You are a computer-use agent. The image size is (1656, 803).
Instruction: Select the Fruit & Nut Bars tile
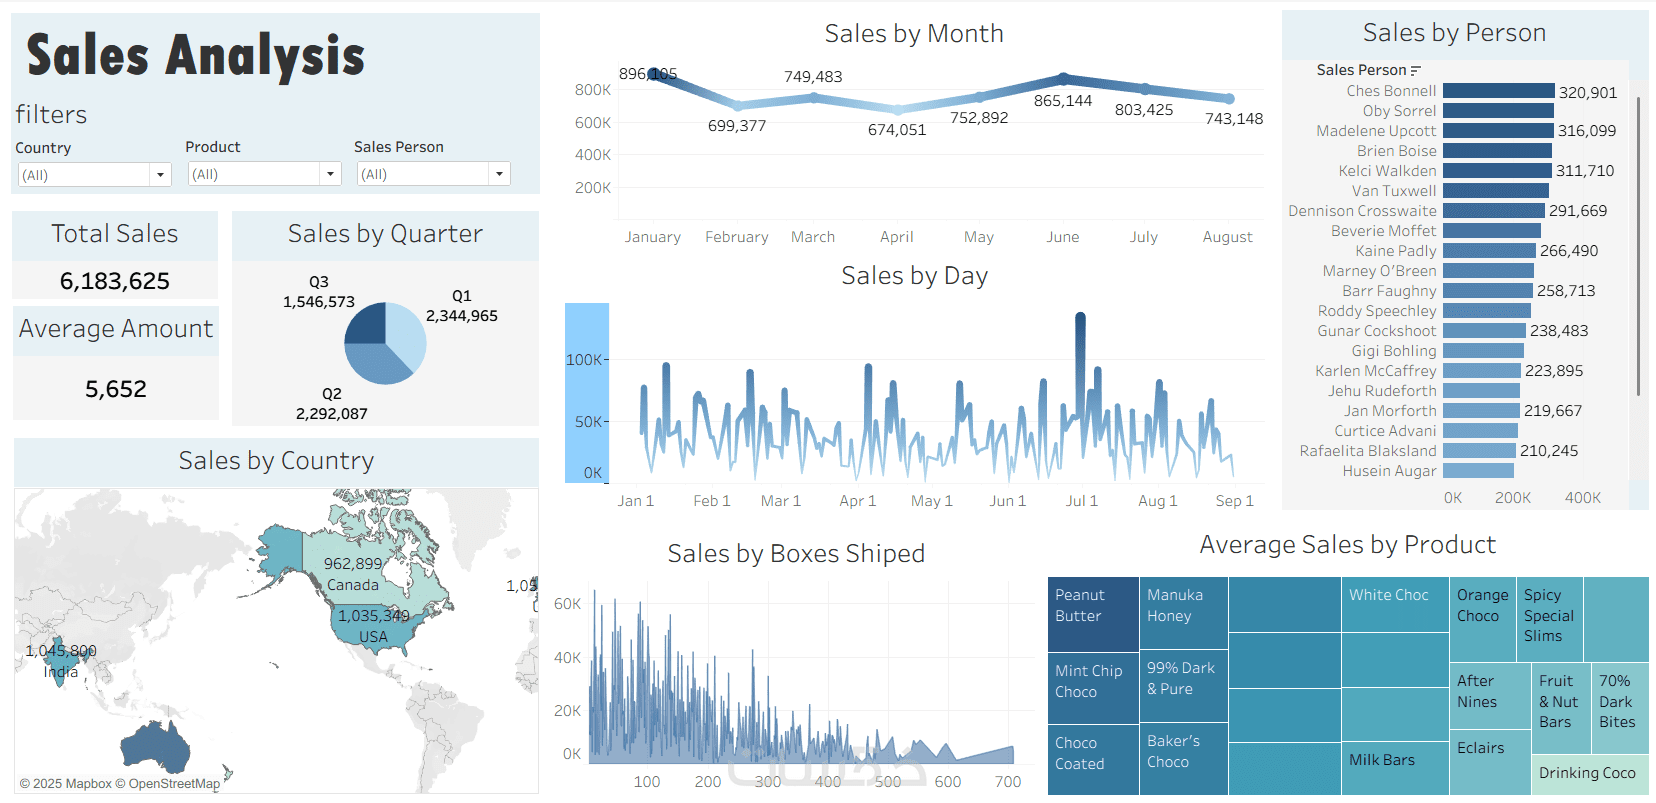1561,708
